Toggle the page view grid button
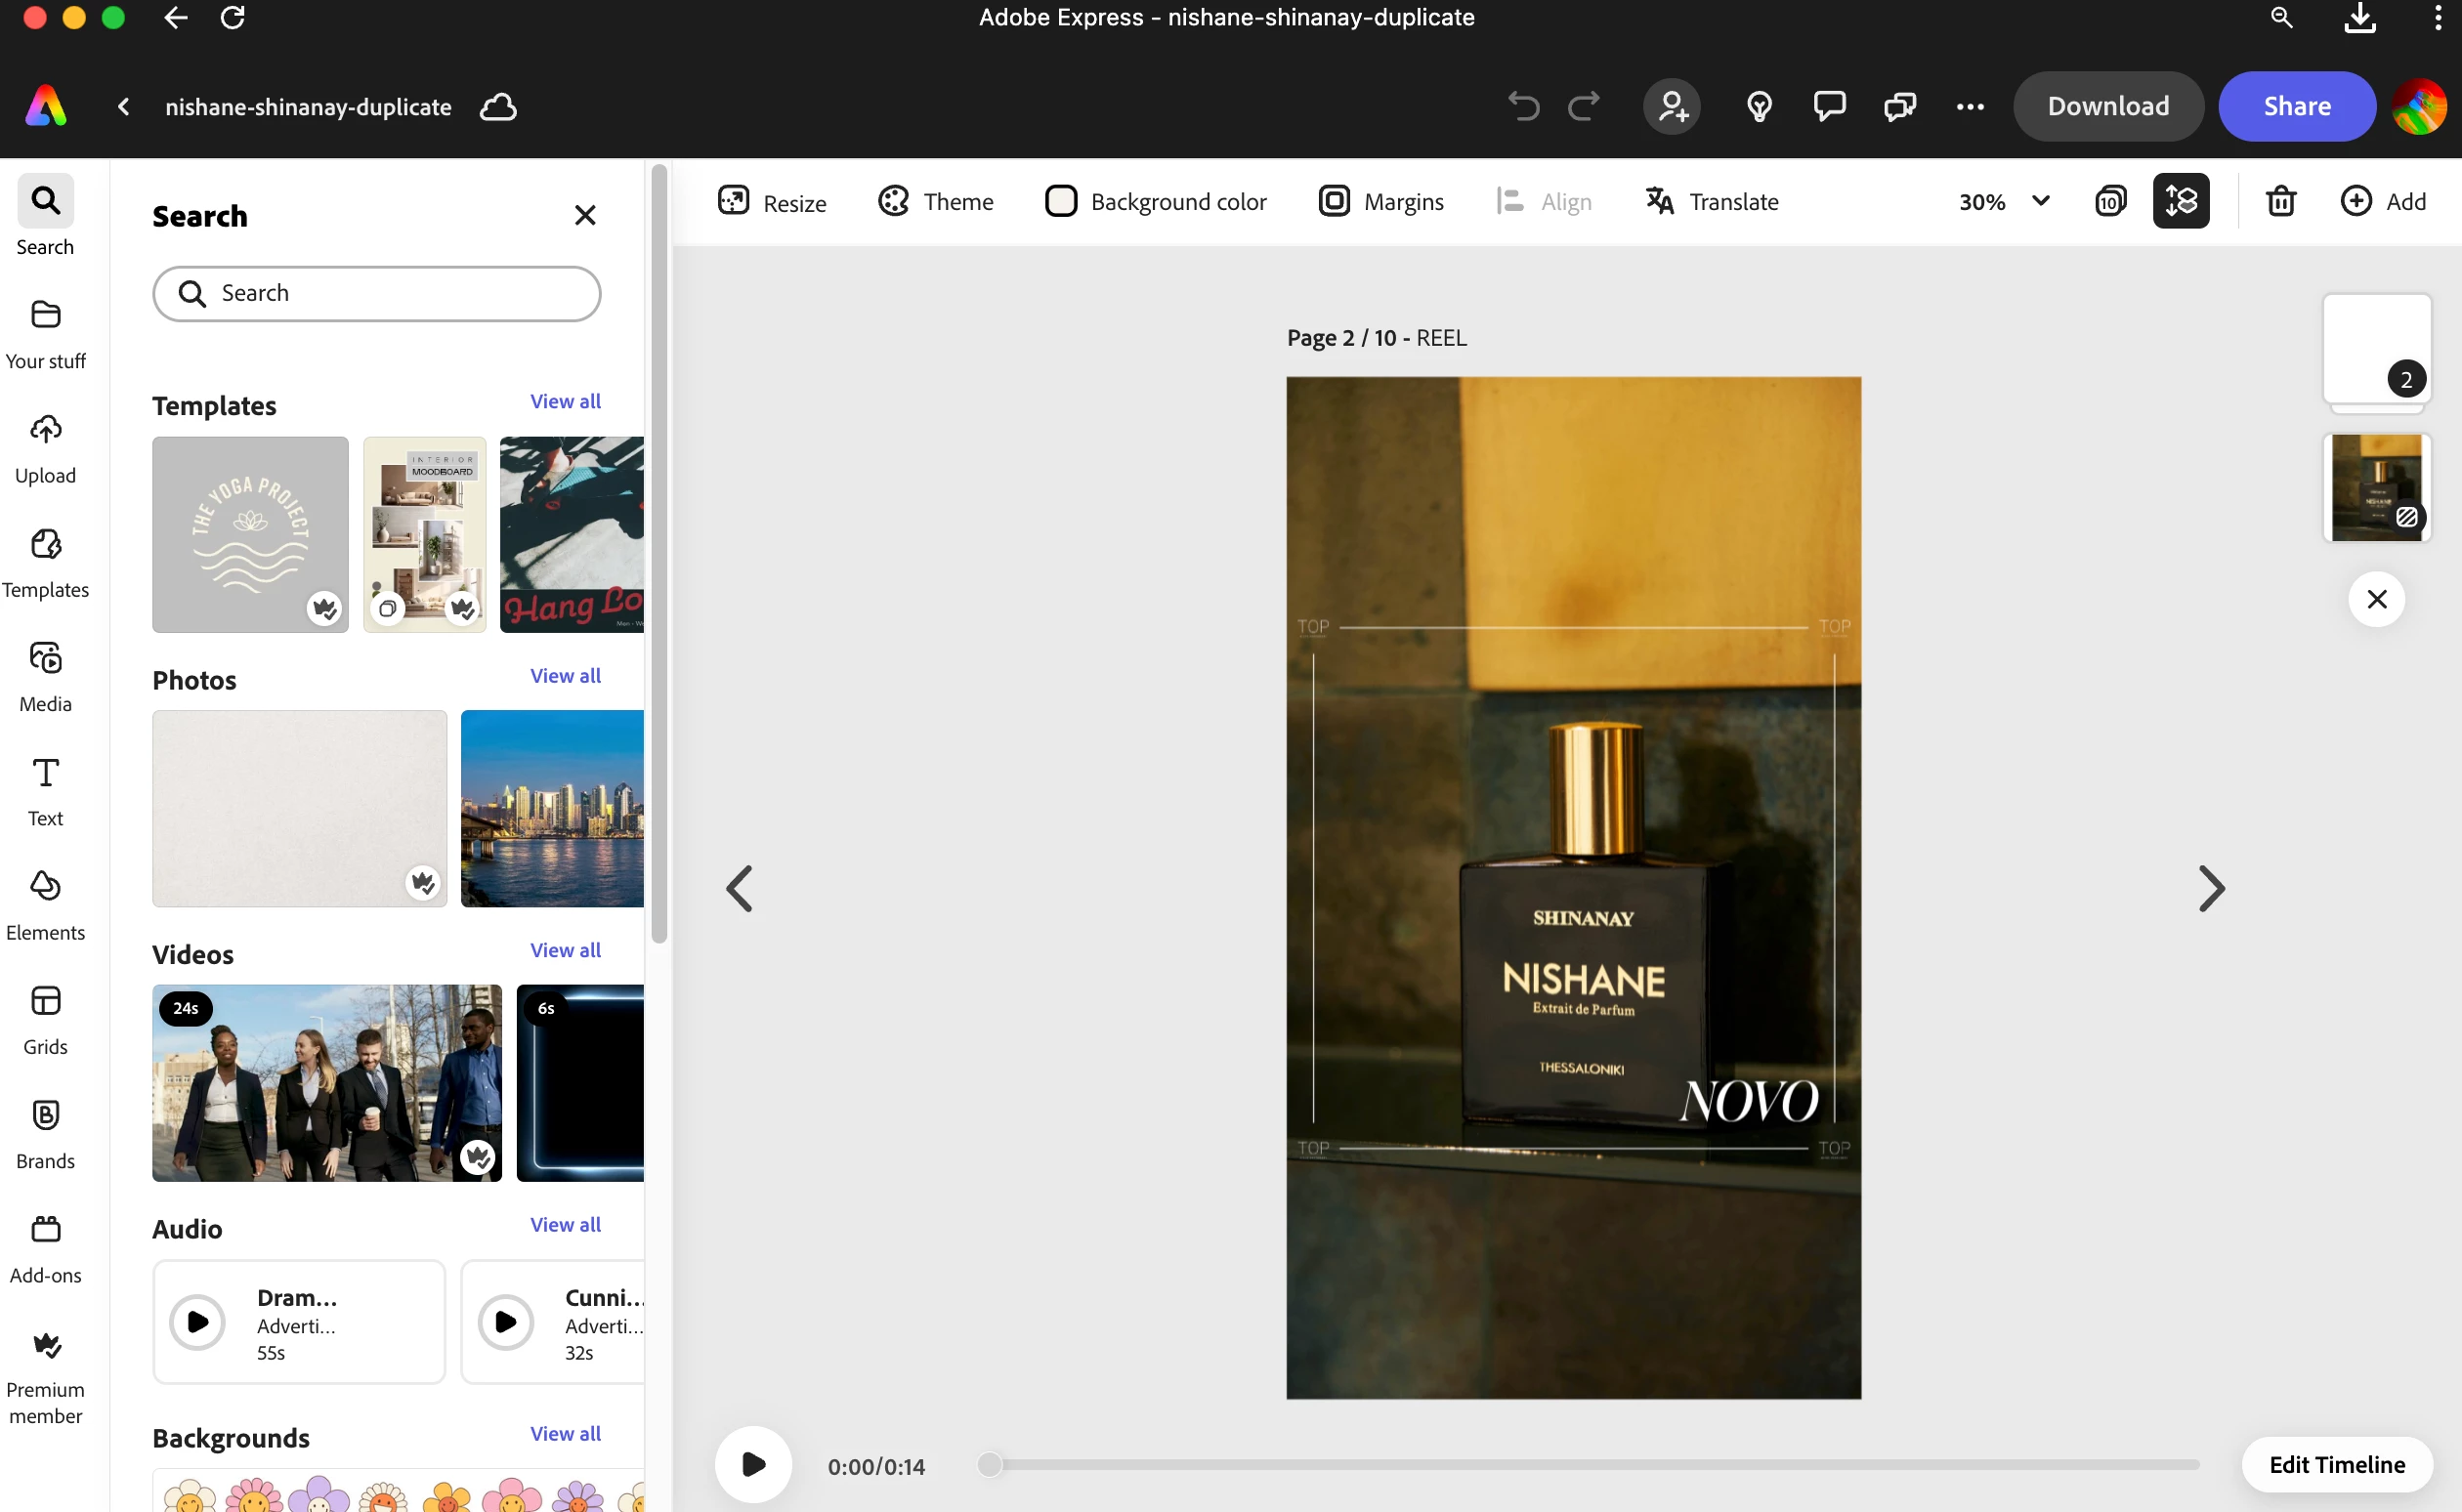Viewport: 2462px width, 1512px height. click(2110, 201)
